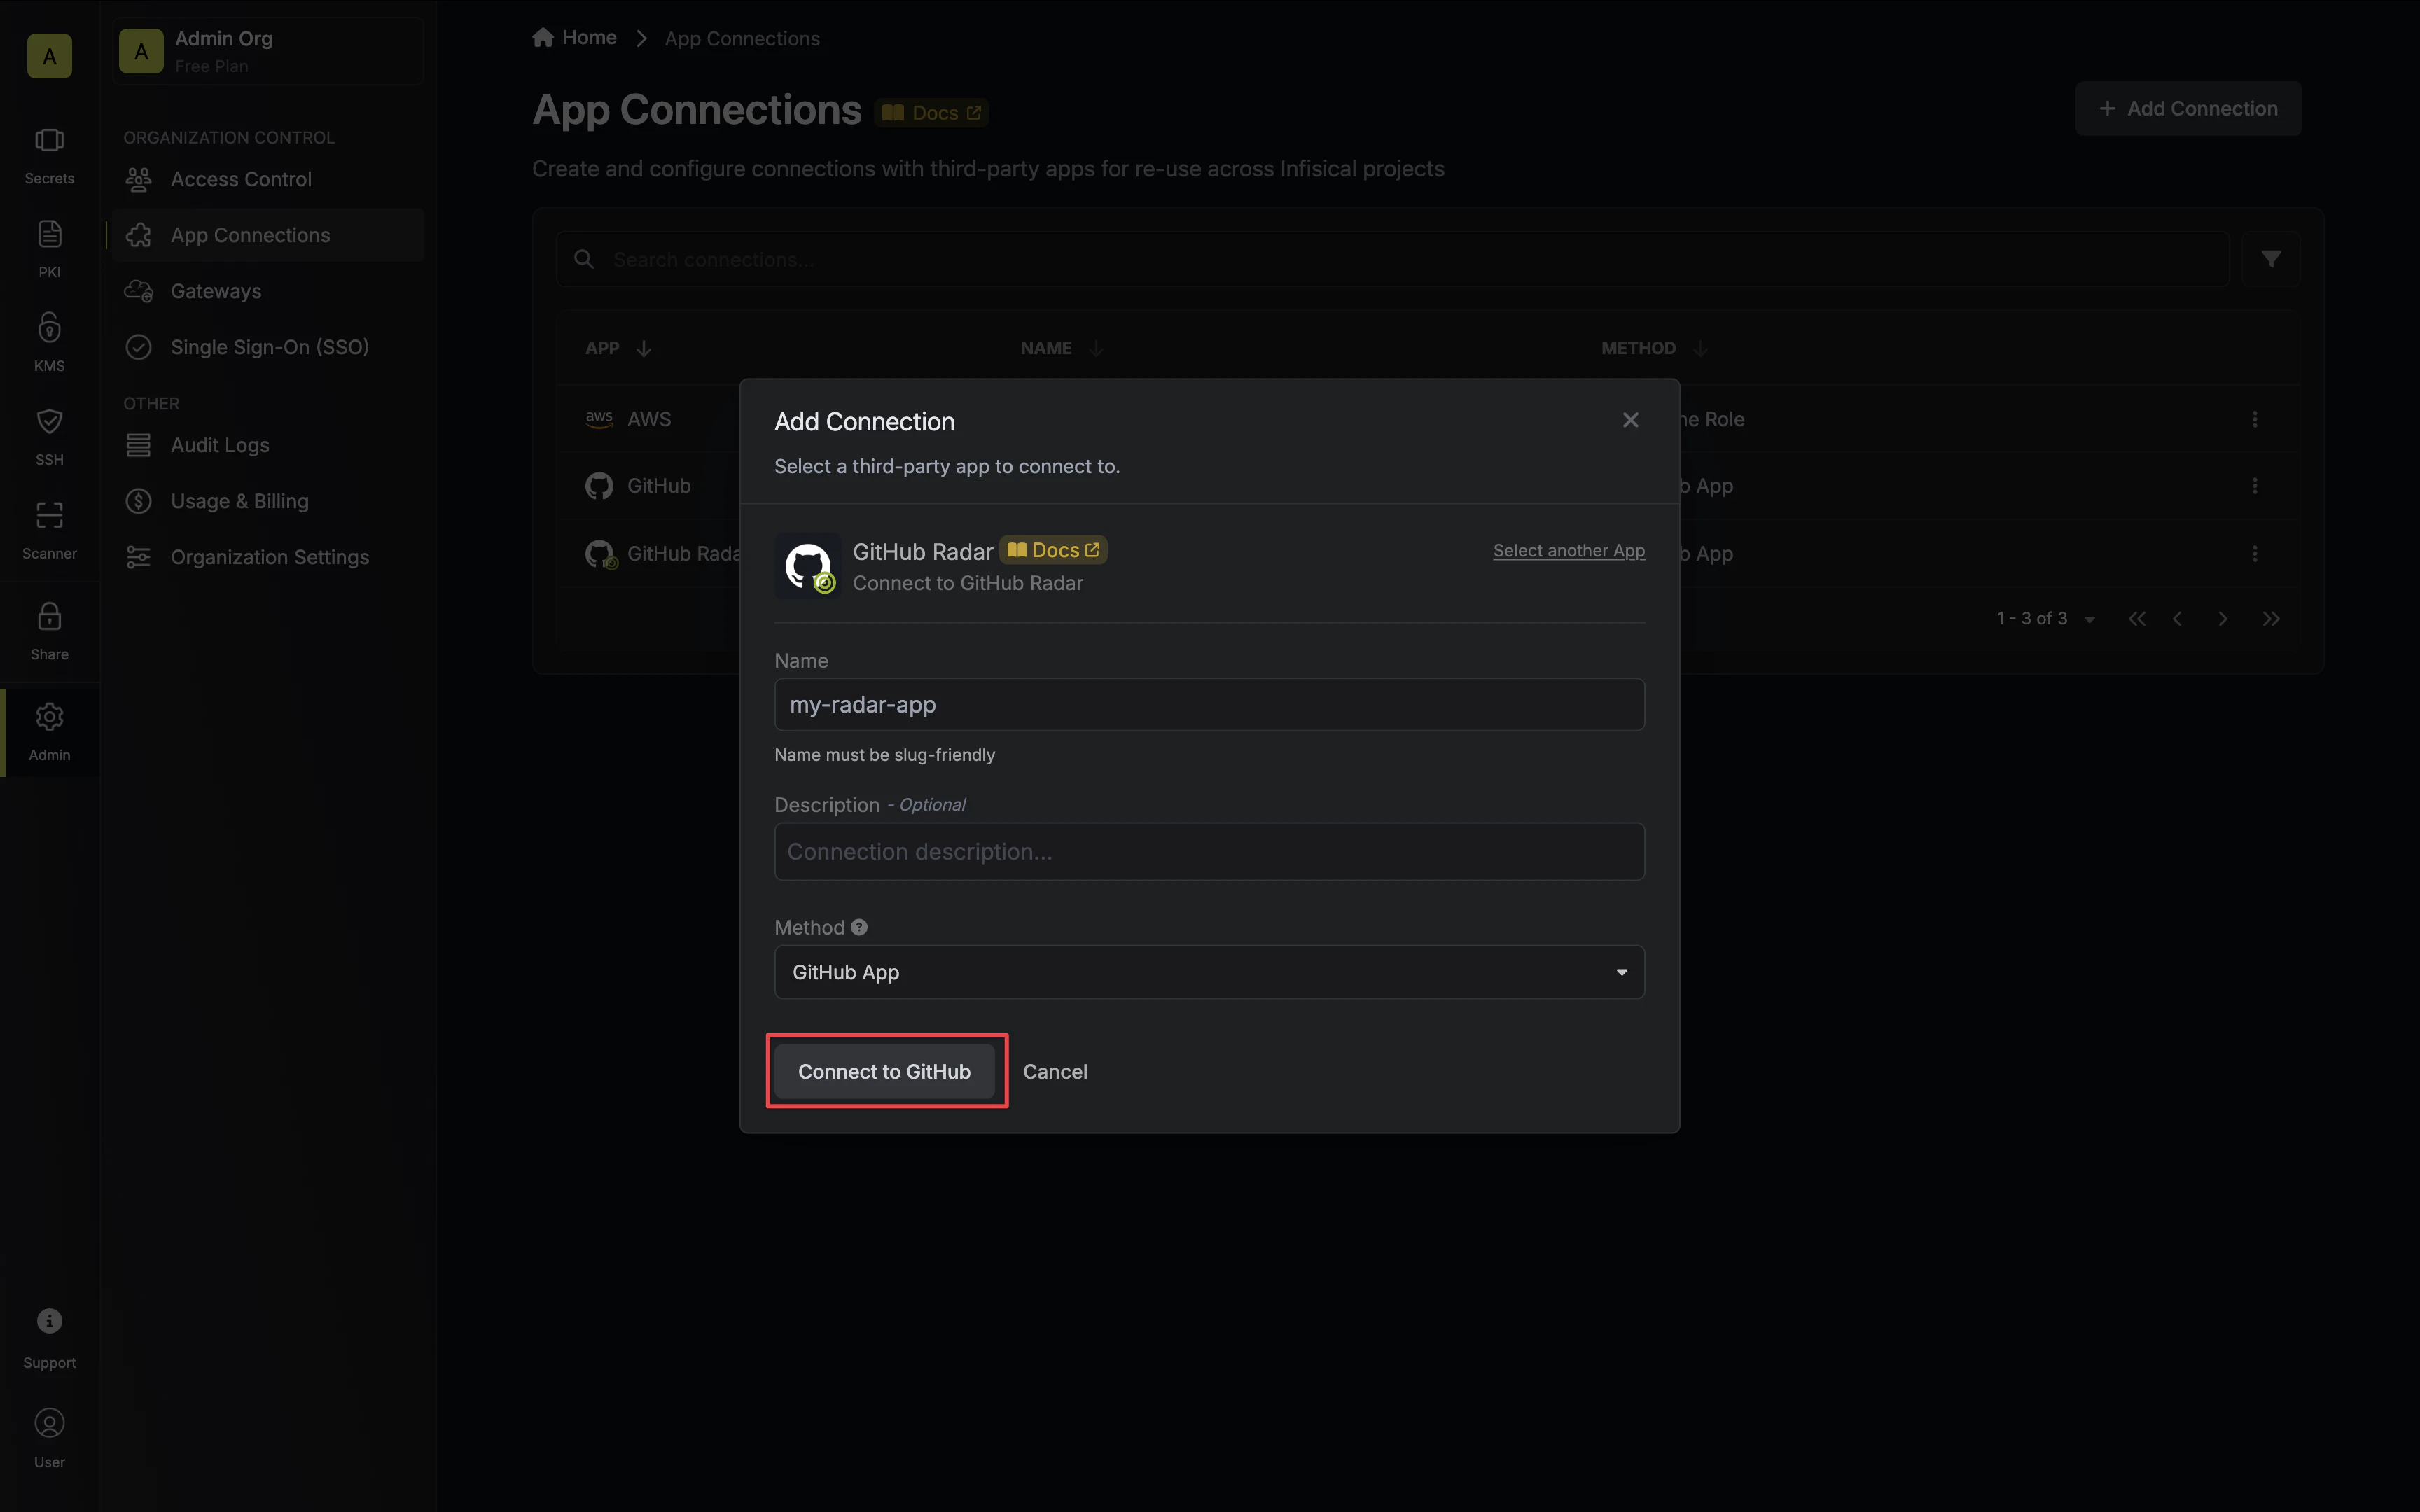This screenshot has width=2420, height=1512.
Task: Focus the Connection description field
Action: (1209, 852)
